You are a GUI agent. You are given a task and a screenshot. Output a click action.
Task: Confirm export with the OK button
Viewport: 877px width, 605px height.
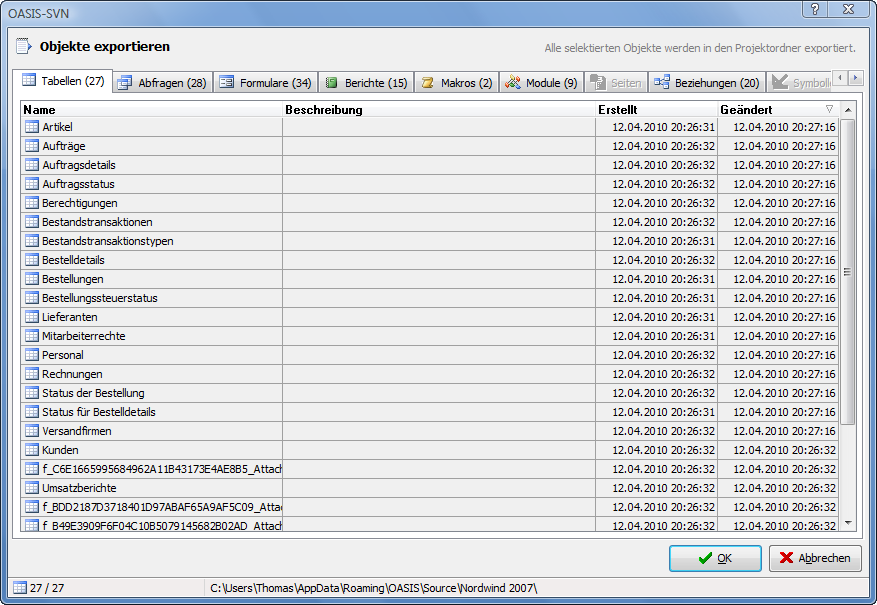[715, 558]
